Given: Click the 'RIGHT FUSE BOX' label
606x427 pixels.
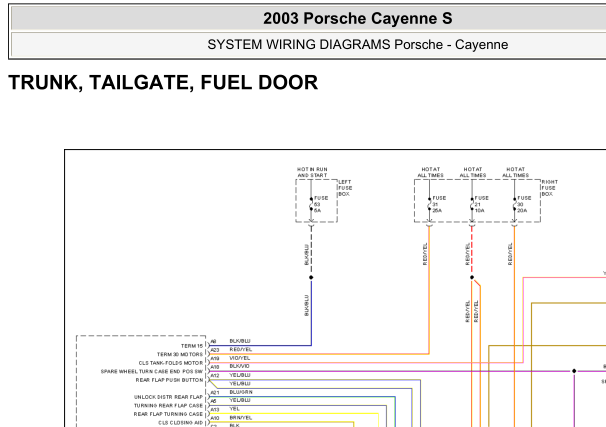Looking at the screenshot, I should tap(550, 188).
